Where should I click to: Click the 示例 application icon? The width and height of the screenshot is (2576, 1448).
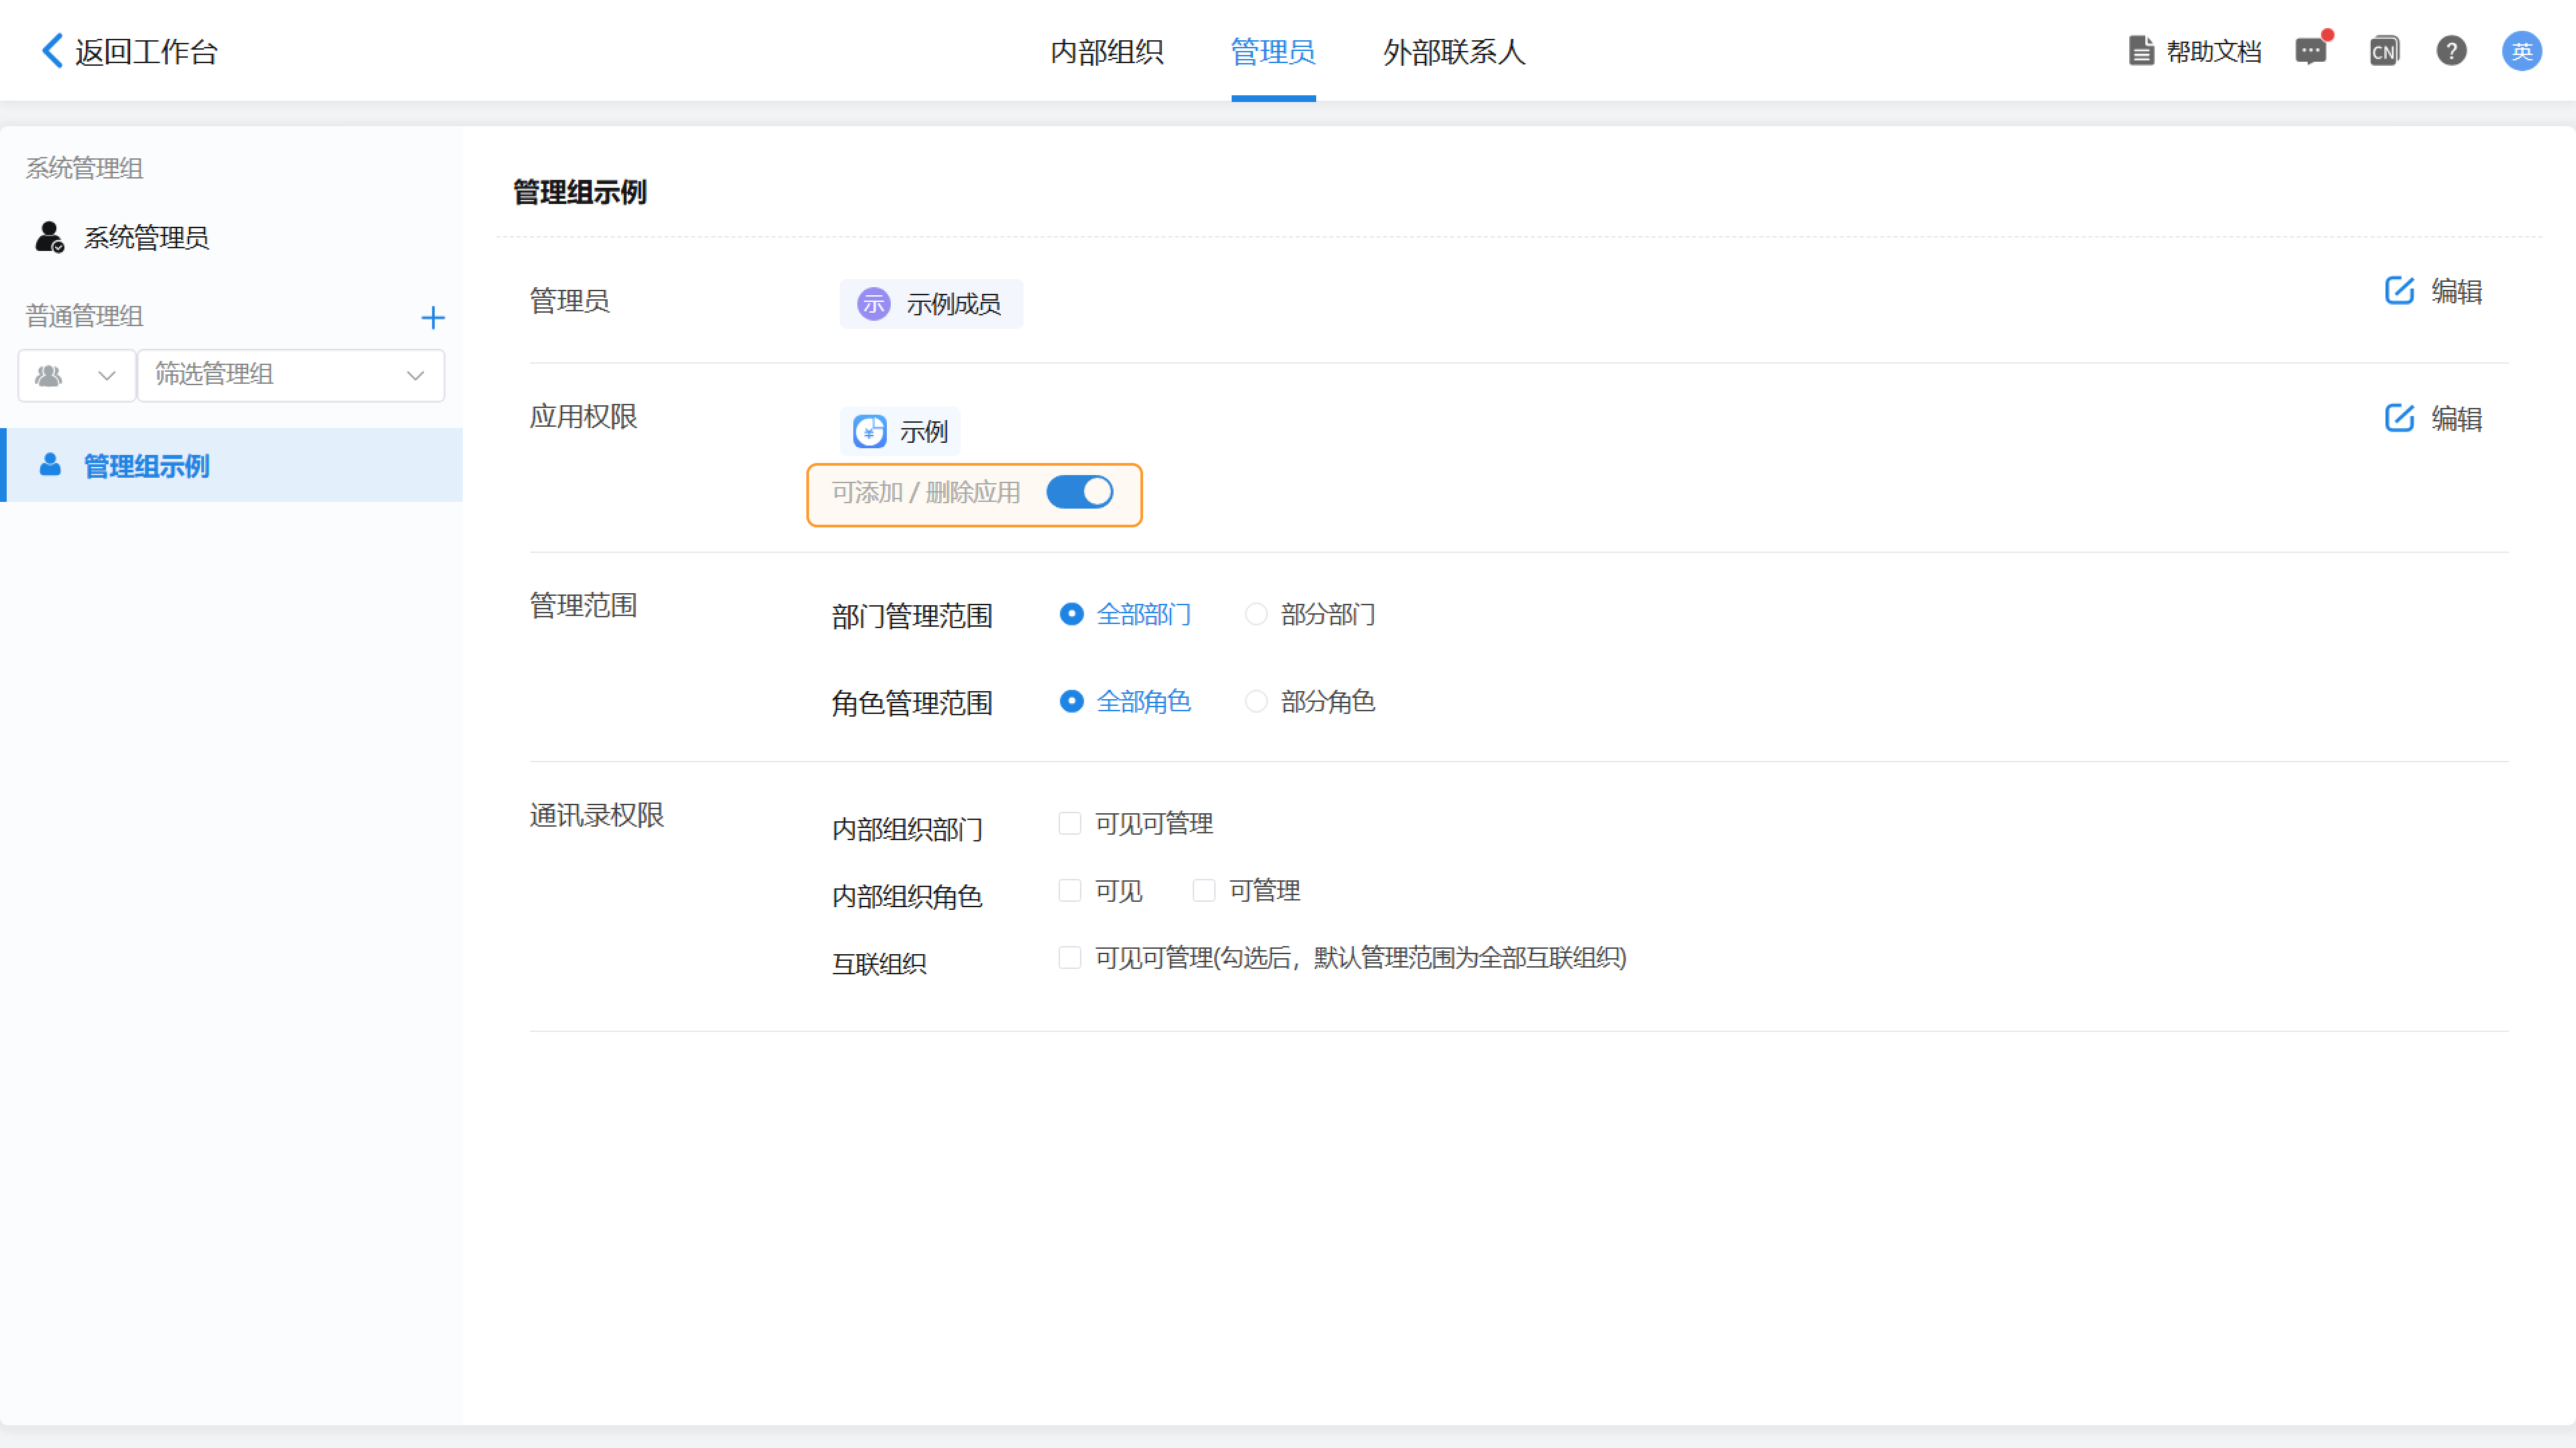869,431
